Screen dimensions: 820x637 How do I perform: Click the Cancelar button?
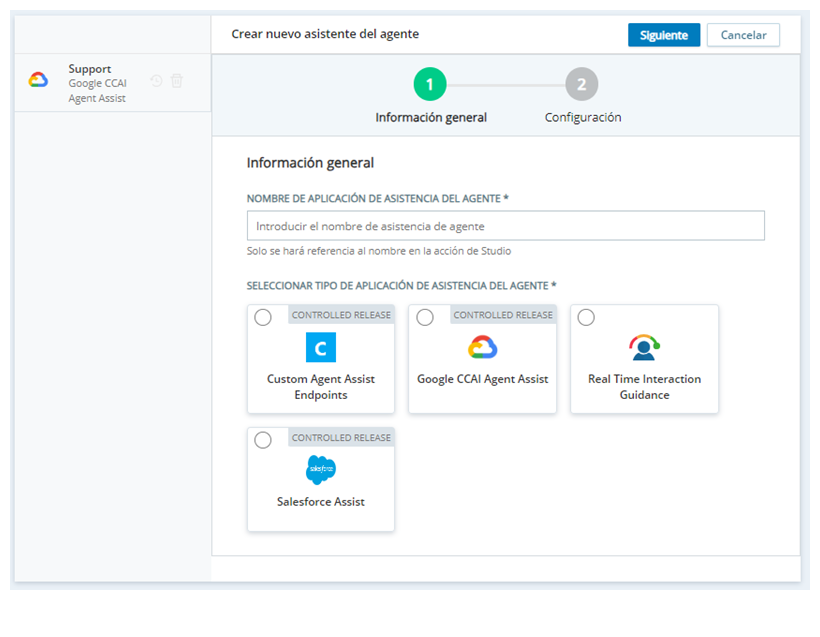point(743,35)
